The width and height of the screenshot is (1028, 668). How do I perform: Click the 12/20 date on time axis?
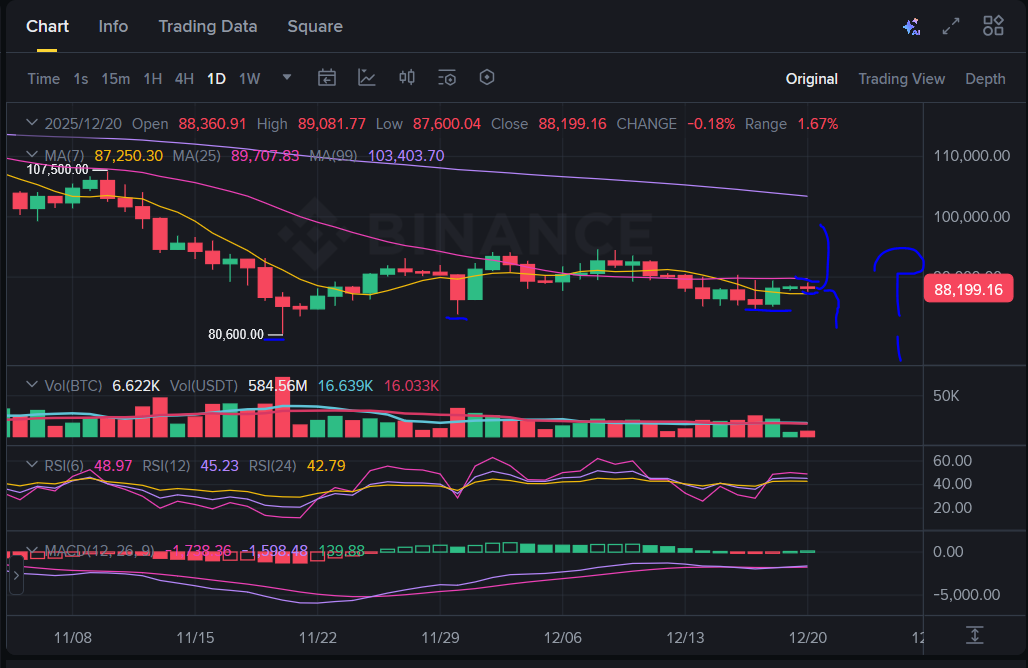click(808, 637)
